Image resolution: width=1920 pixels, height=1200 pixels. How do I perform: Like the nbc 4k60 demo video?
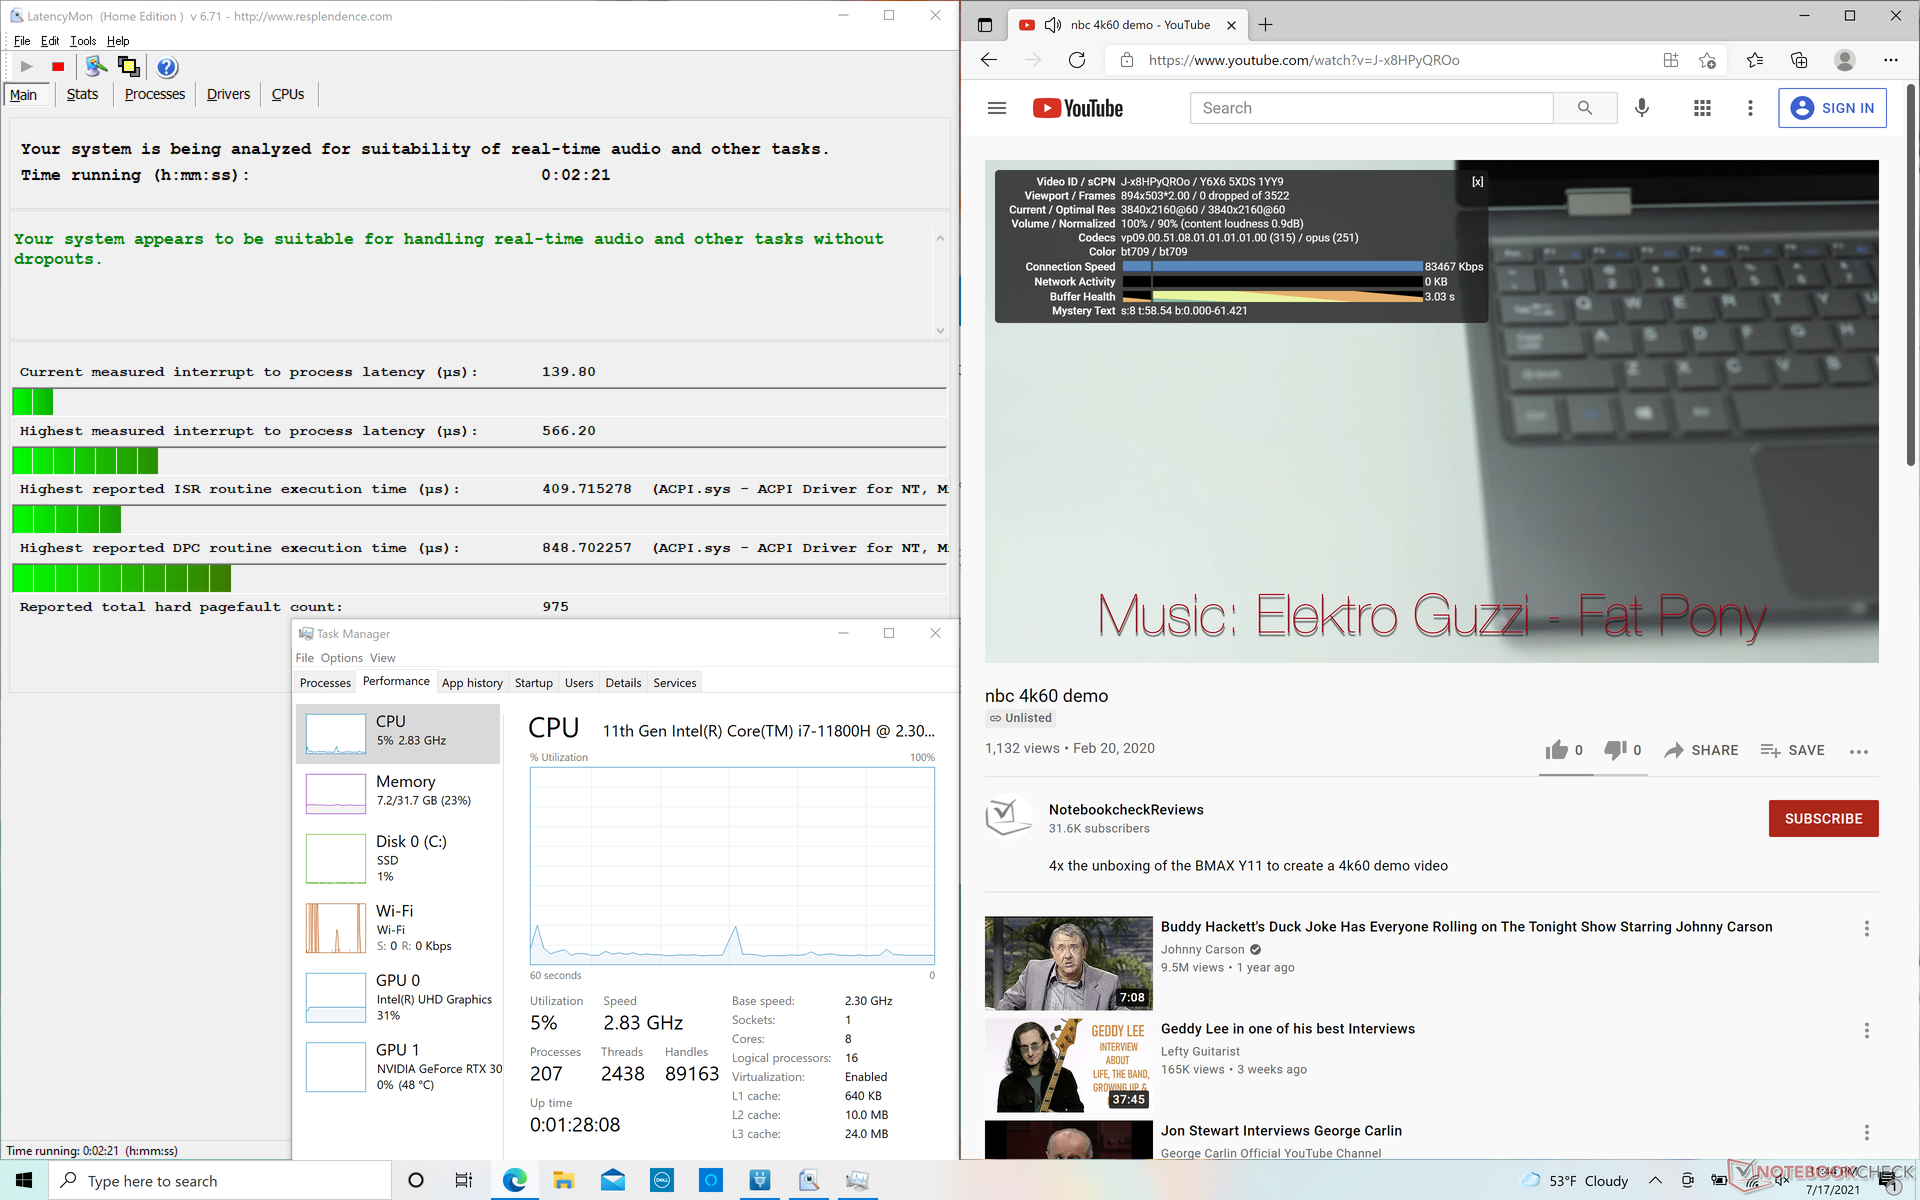[x=1557, y=750]
